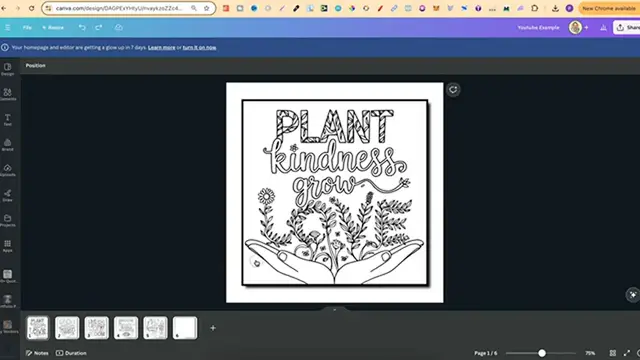Image resolution: width=640 pixels, height=360 pixels.
Task: Add a new page with plus button
Action: (x=213, y=328)
